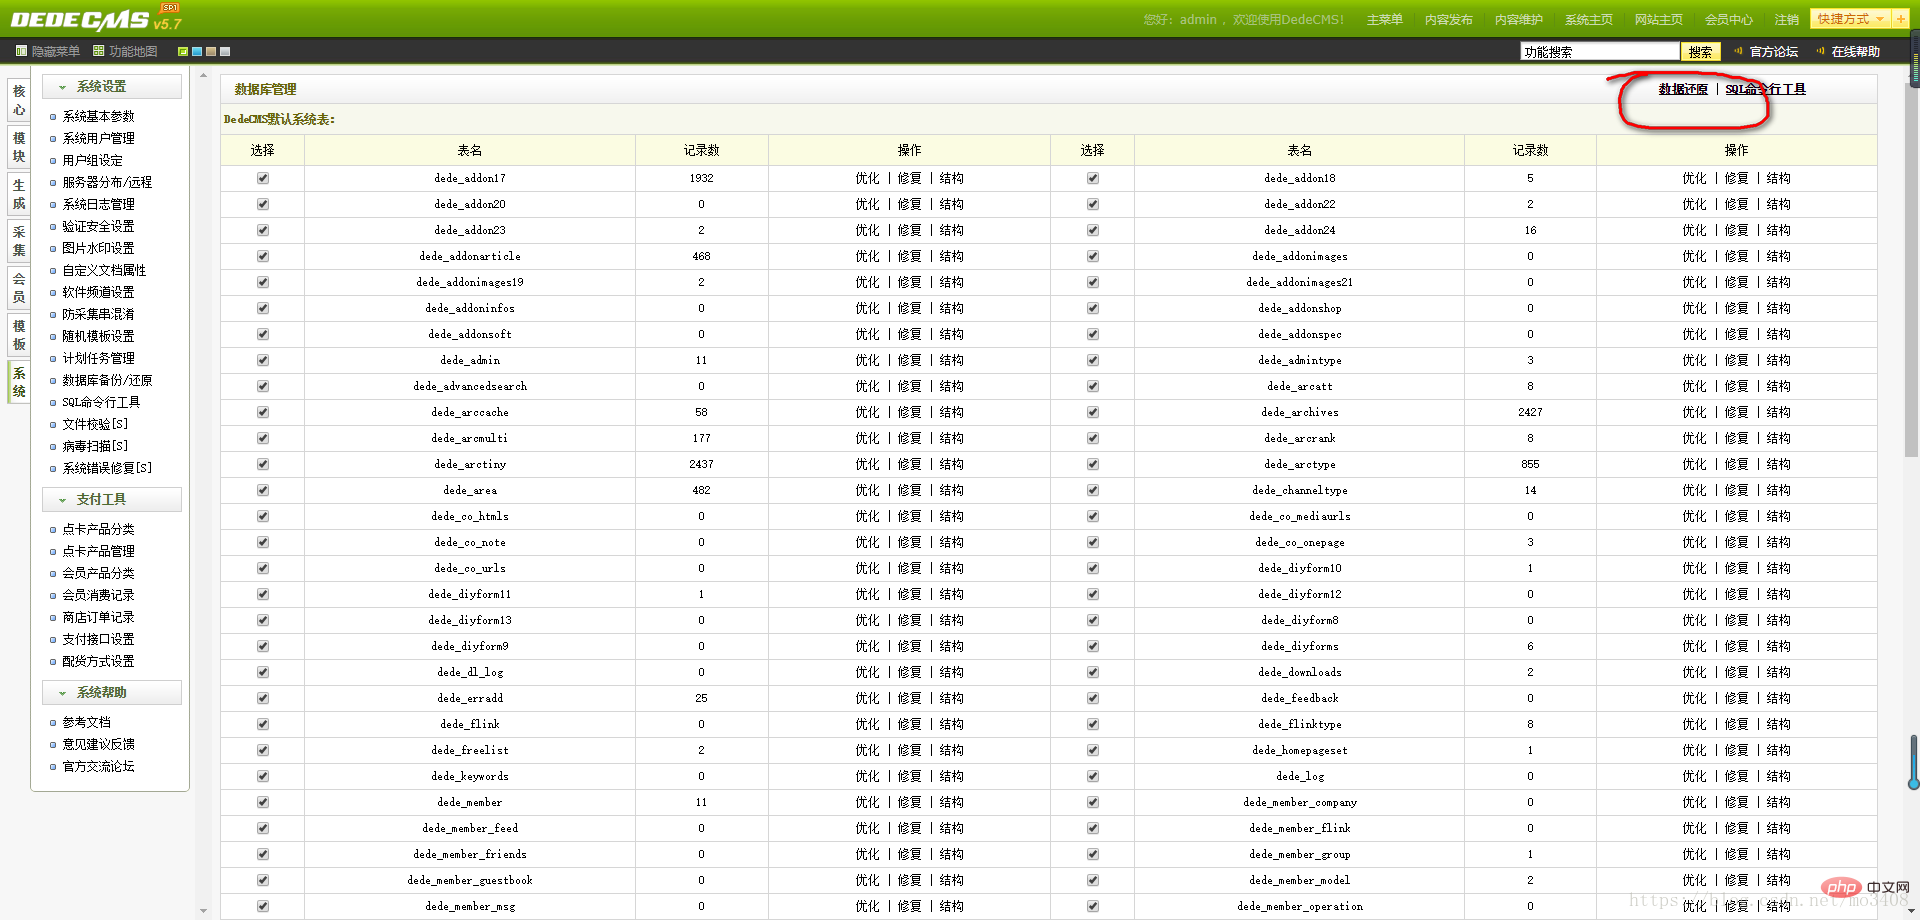Click 结构 for dede_archives table
This screenshot has height=920, width=1920.
click(x=1778, y=412)
